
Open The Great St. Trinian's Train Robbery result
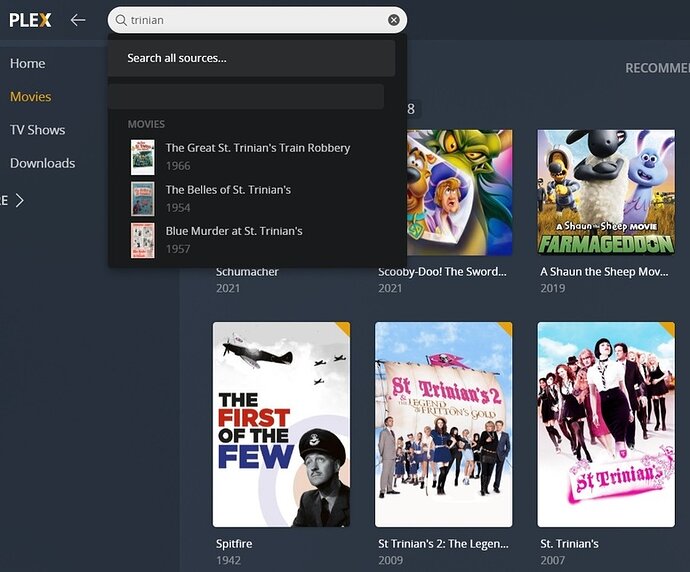coord(257,157)
